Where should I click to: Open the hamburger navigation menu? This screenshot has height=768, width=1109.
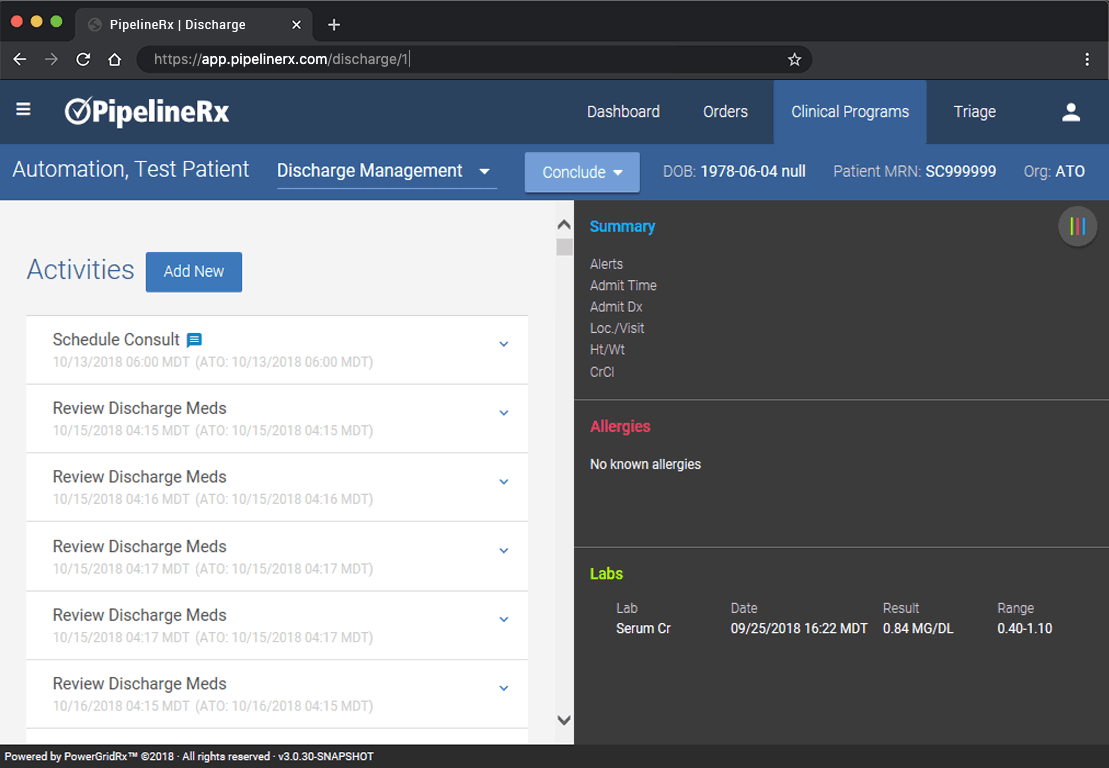23,110
